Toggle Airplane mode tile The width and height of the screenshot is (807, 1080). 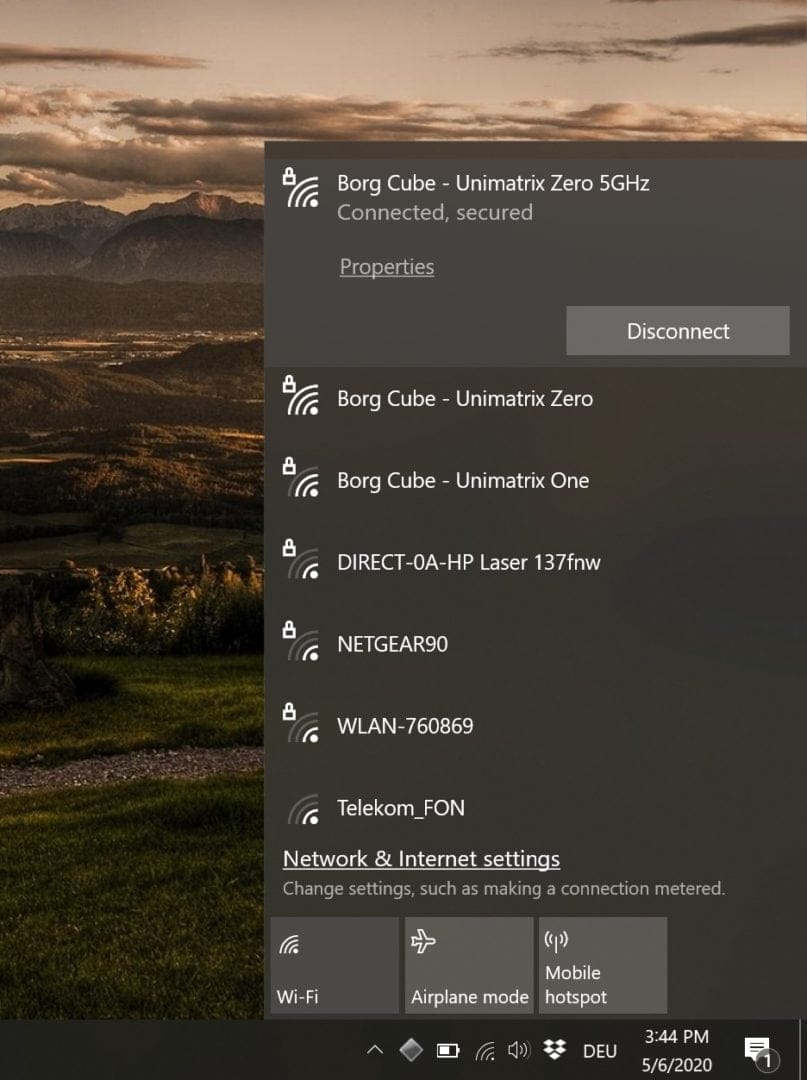point(468,965)
